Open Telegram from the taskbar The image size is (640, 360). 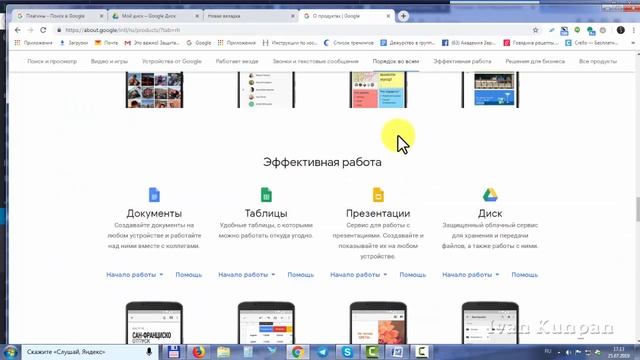click(322, 352)
